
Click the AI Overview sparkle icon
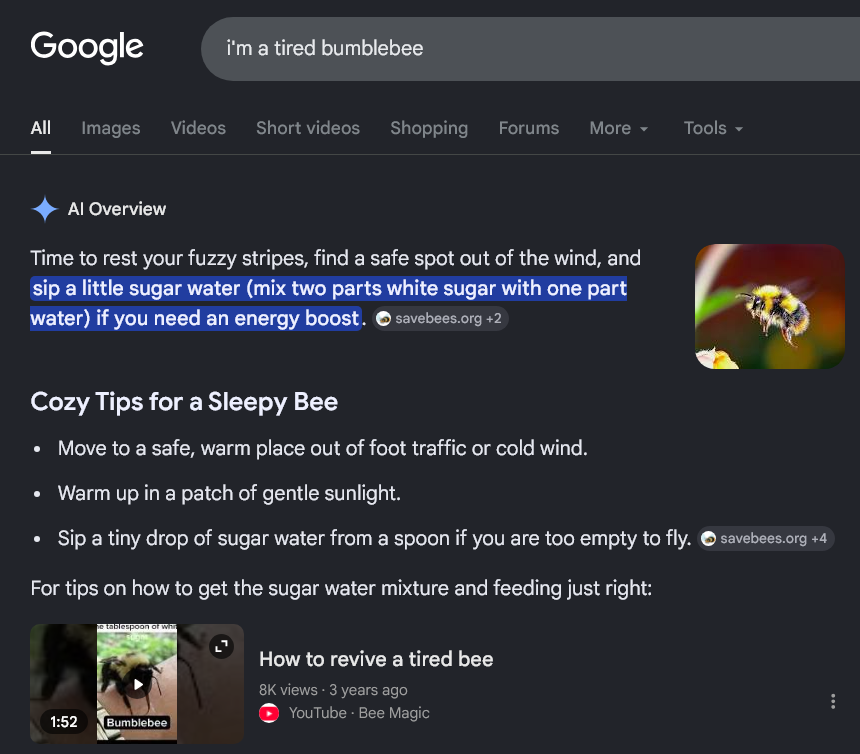[44, 209]
